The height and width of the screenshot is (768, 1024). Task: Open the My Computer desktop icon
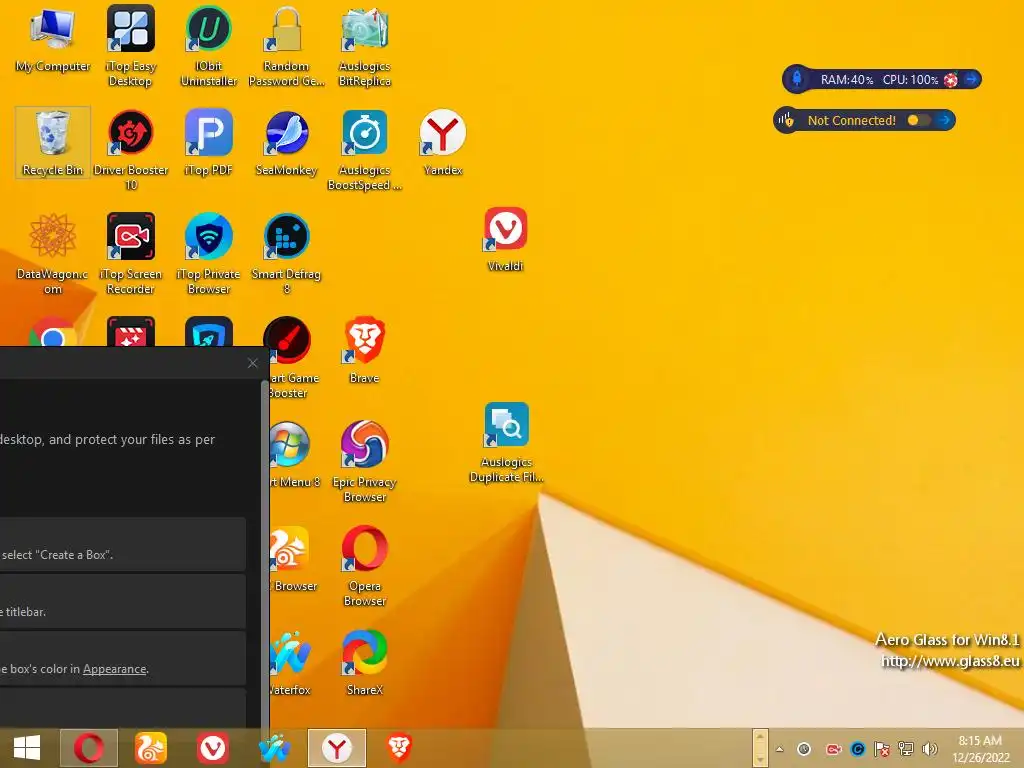point(53,40)
